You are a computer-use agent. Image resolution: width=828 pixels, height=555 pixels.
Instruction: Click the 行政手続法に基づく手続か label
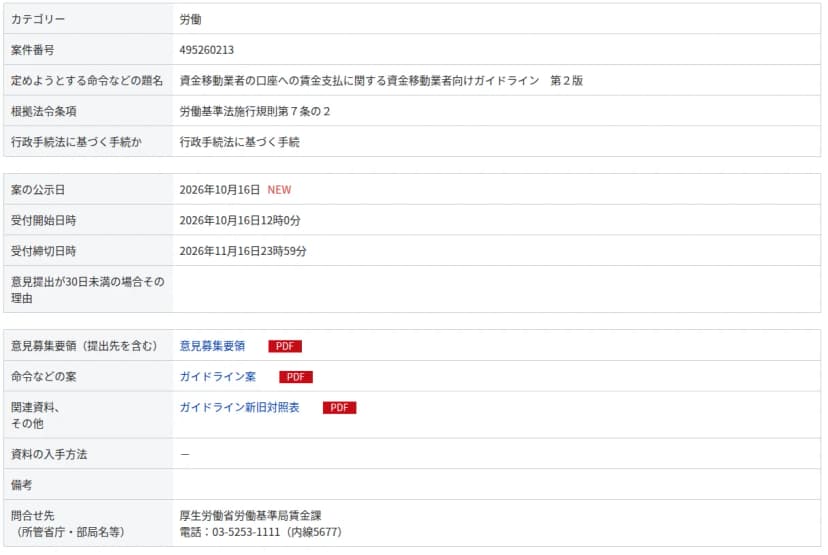pyautogui.click(x=77, y=142)
